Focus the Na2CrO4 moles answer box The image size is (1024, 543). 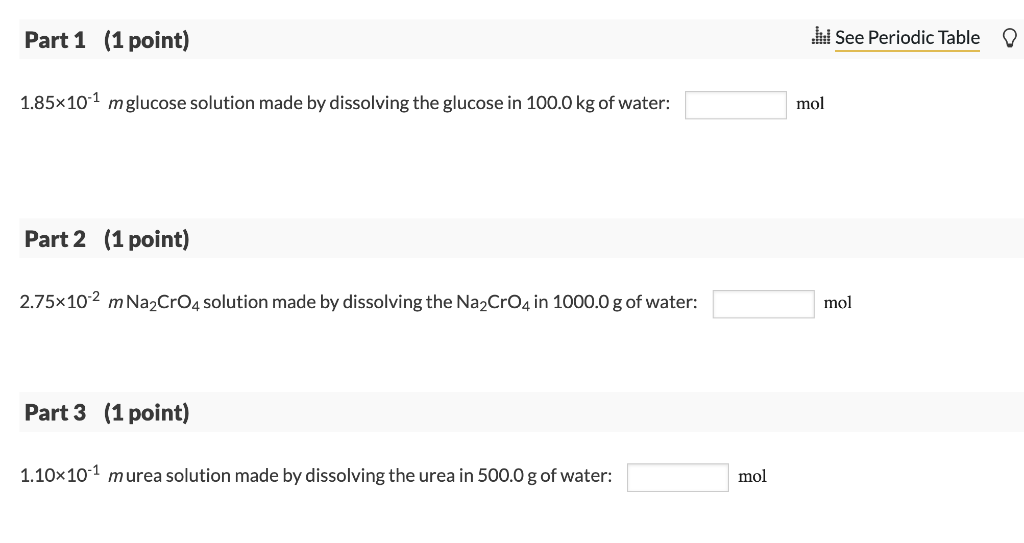point(763,303)
